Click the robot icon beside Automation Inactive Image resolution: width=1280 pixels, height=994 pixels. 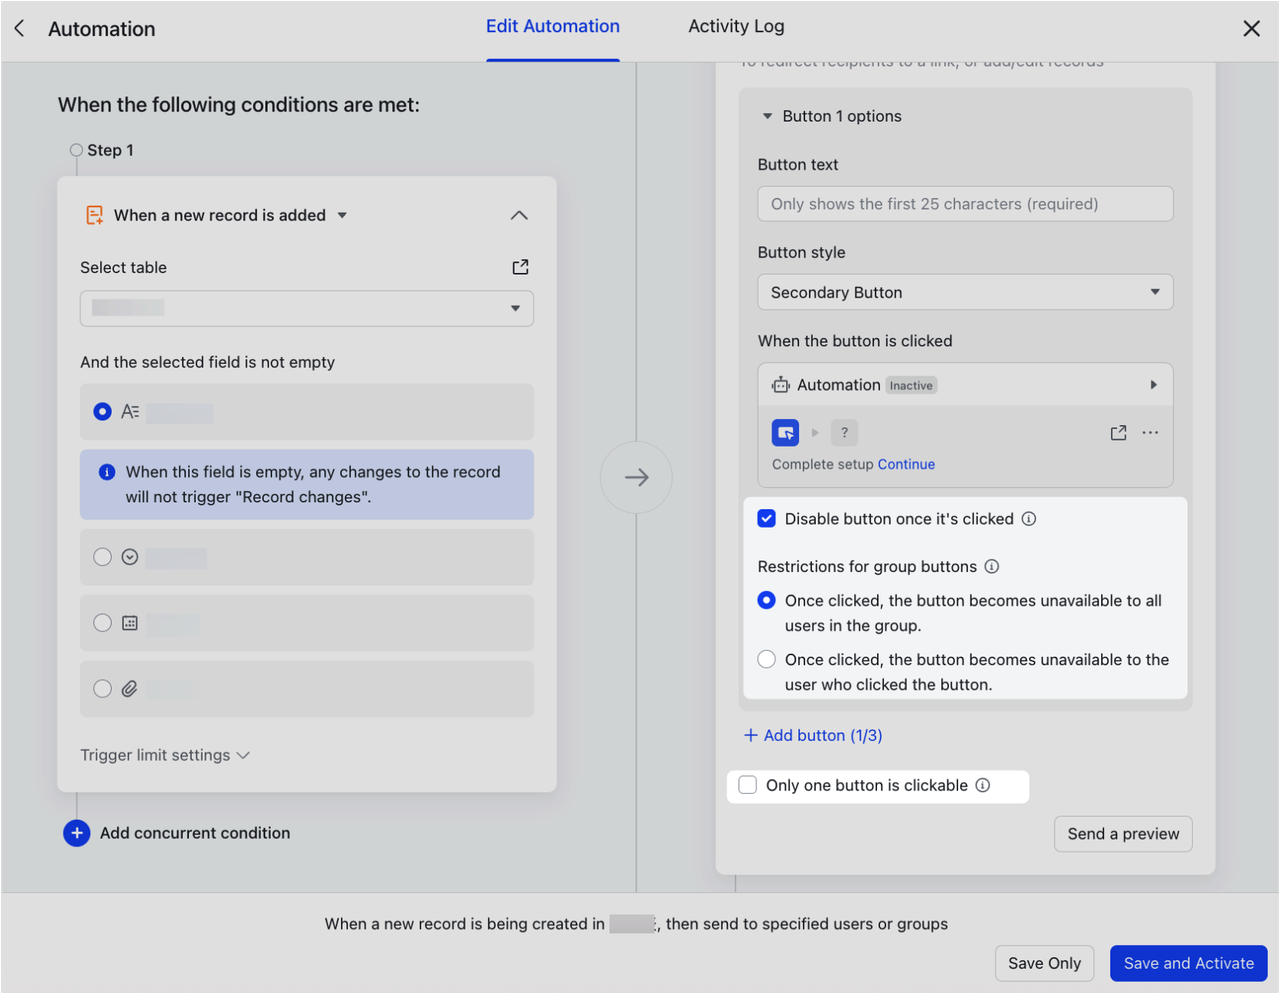tap(780, 385)
